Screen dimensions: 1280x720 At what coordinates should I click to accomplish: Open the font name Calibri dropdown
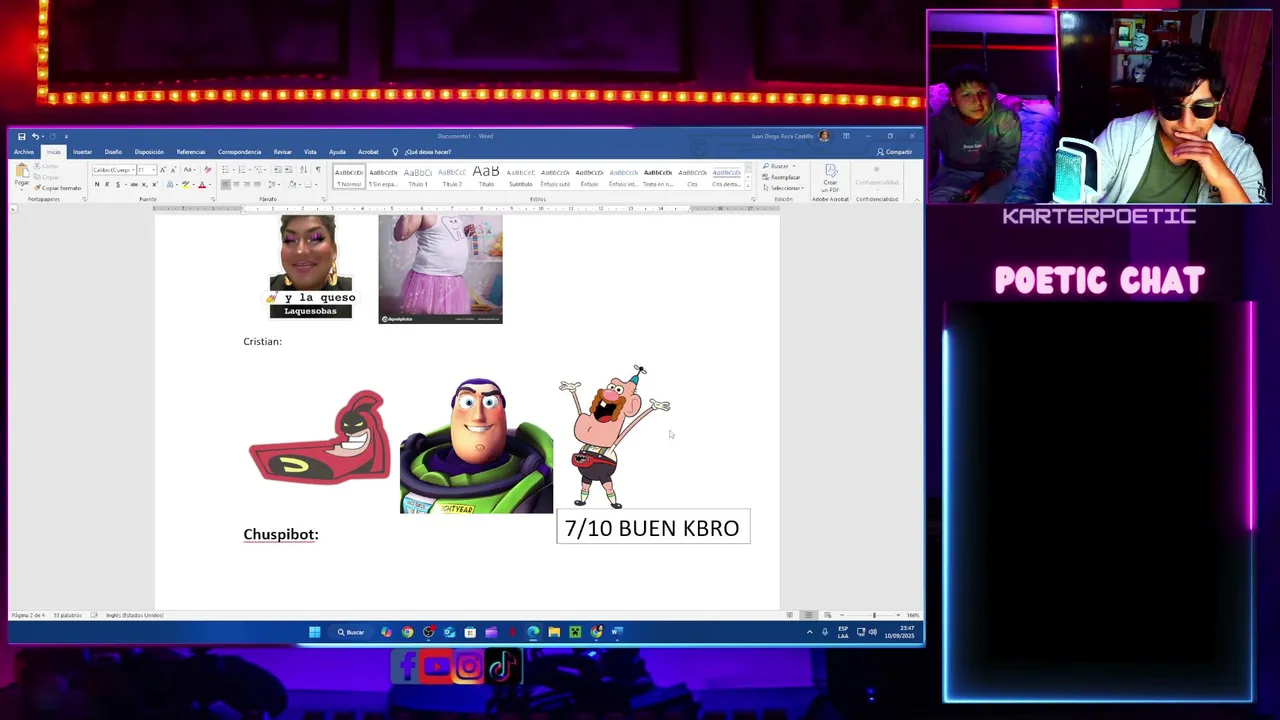click(133, 170)
